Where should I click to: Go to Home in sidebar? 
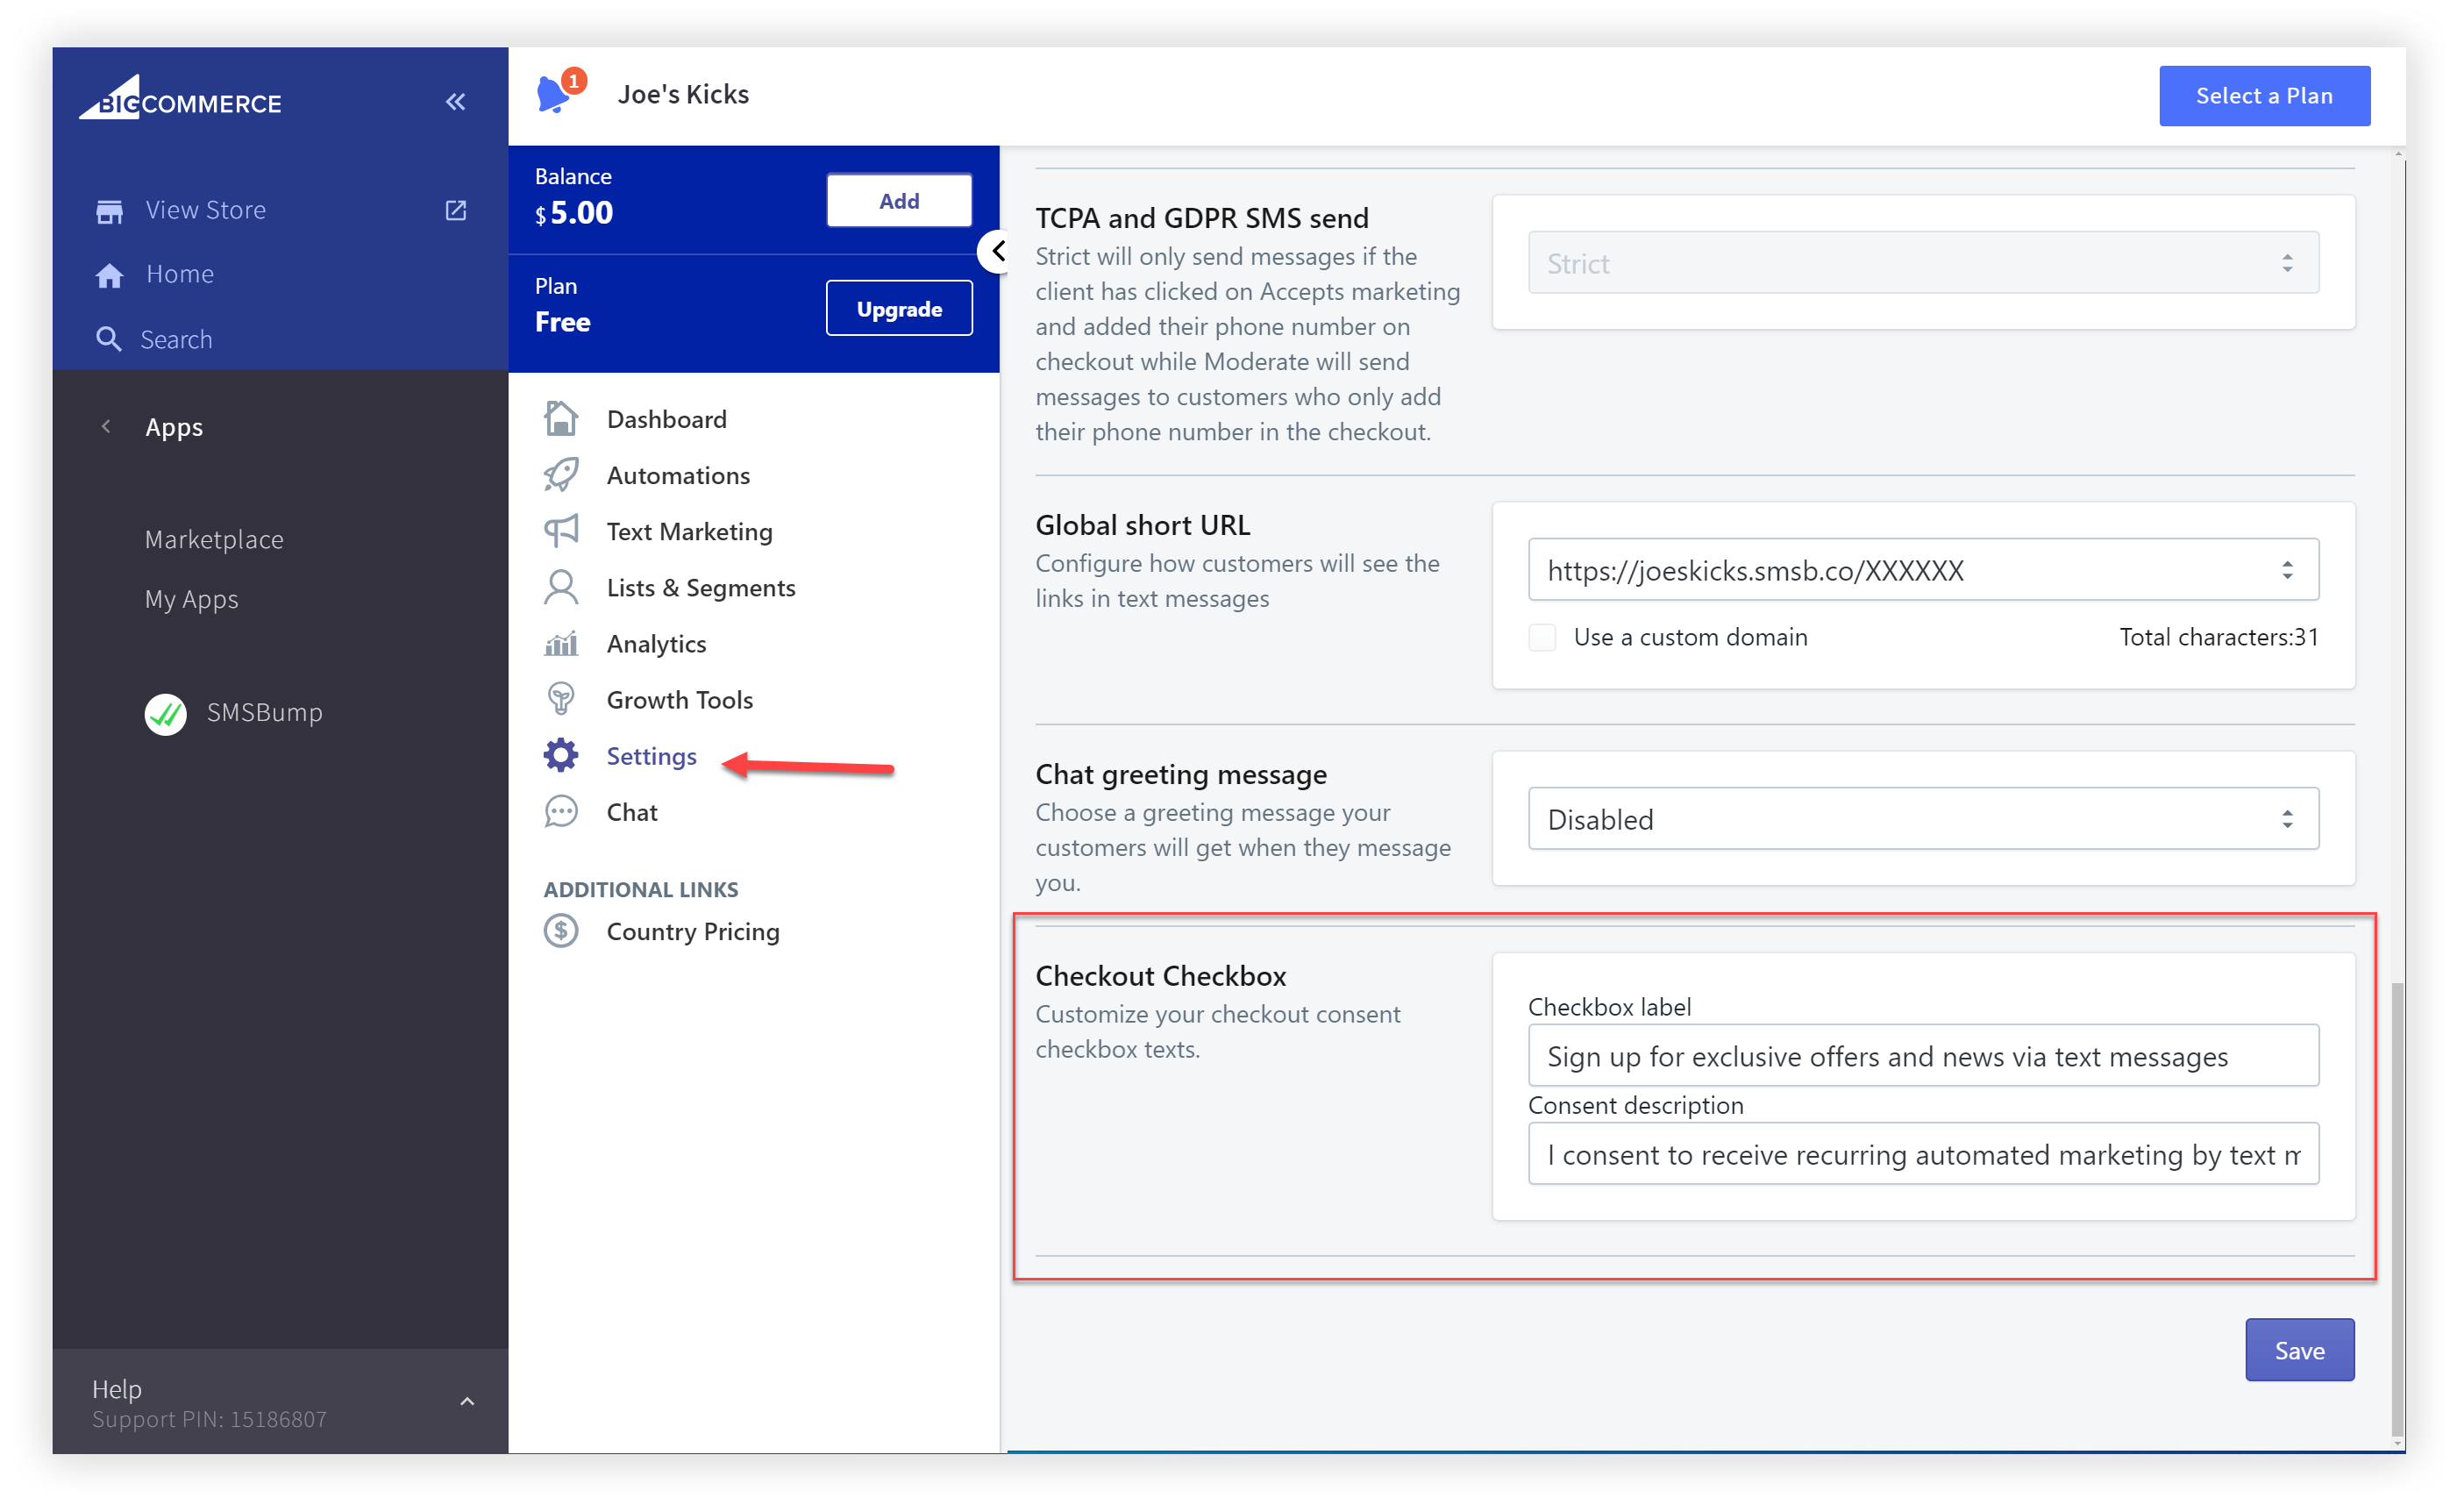point(180,274)
